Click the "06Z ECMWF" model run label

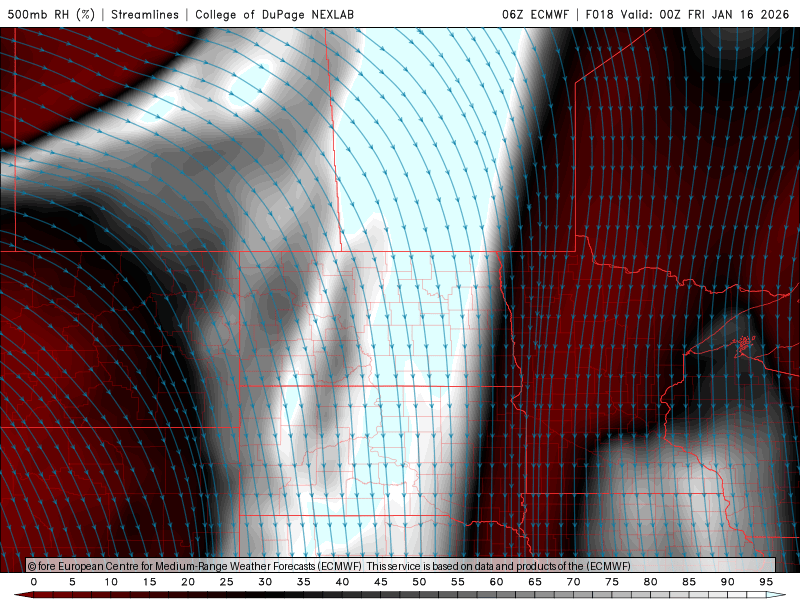pos(535,14)
